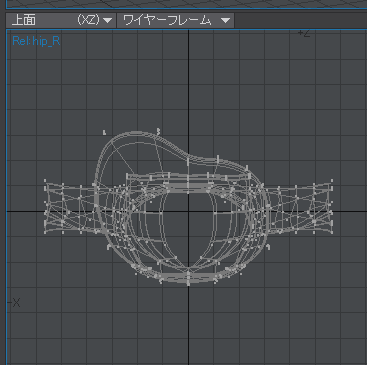Click the Rel: hip_R label
Viewport: 367px width, 365px height.
(x=36, y=41)
